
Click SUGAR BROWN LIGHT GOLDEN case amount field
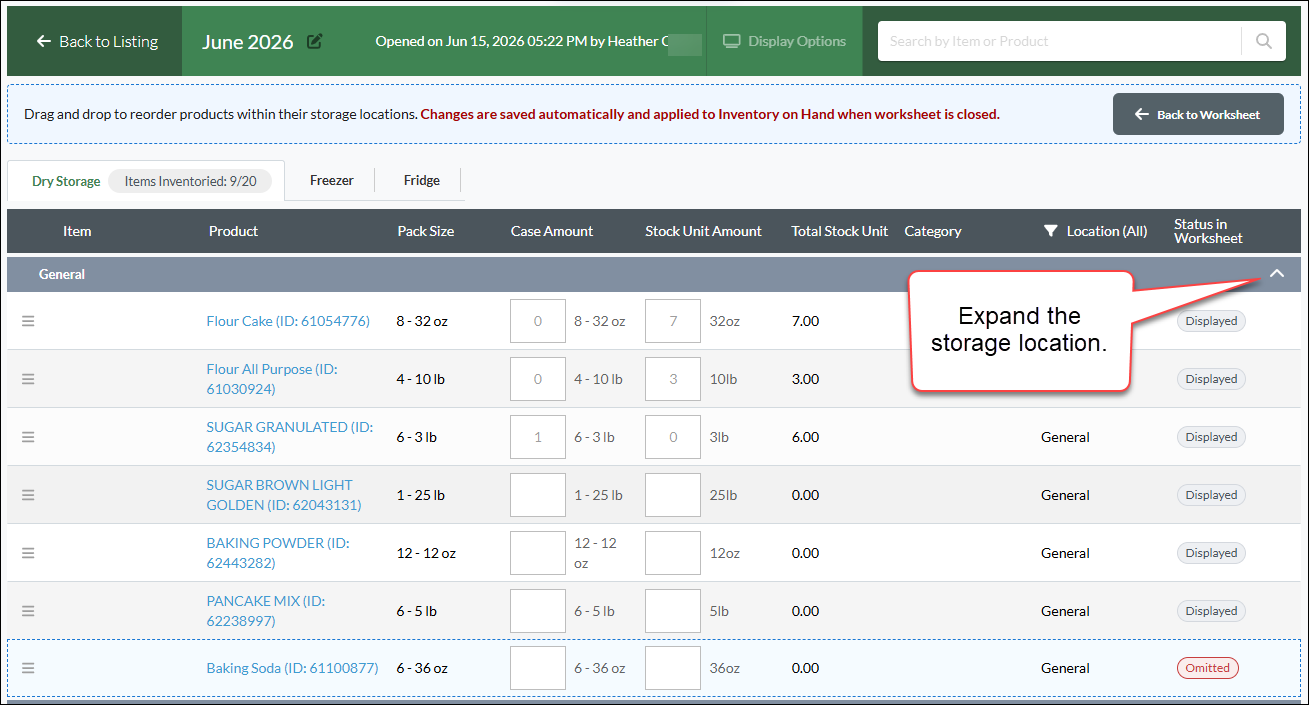(538, 495)
